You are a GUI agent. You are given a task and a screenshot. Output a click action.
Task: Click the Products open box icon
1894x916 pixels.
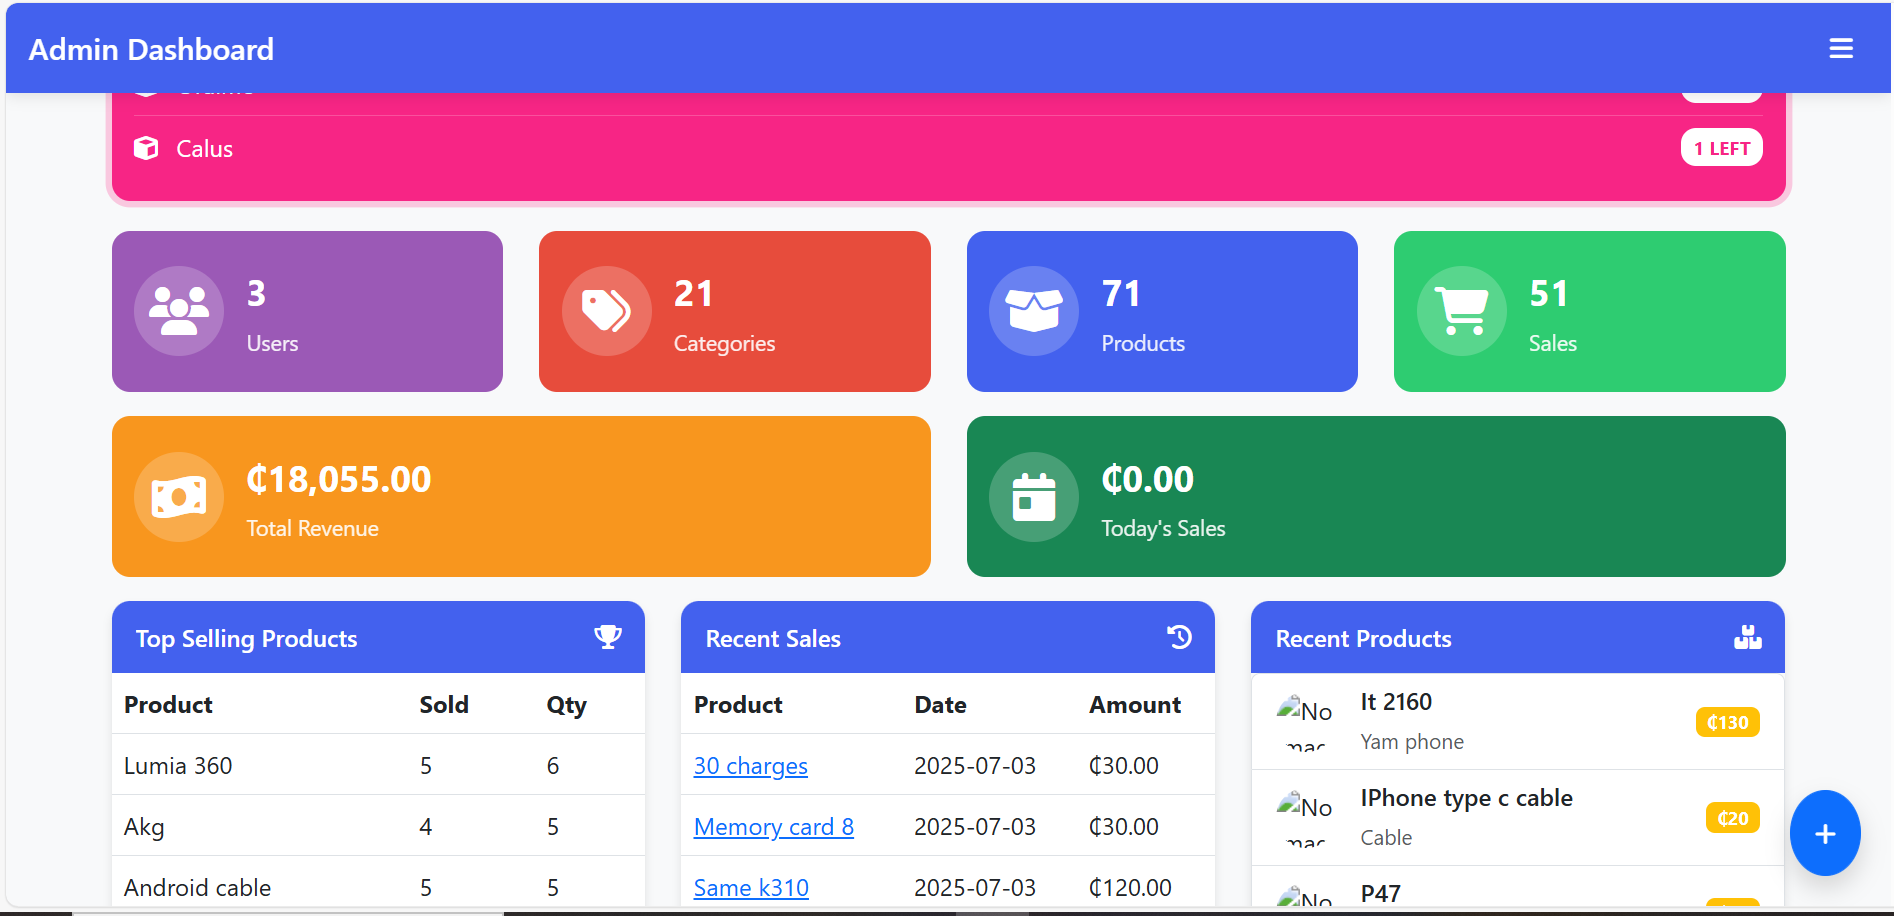(1033, 311)
